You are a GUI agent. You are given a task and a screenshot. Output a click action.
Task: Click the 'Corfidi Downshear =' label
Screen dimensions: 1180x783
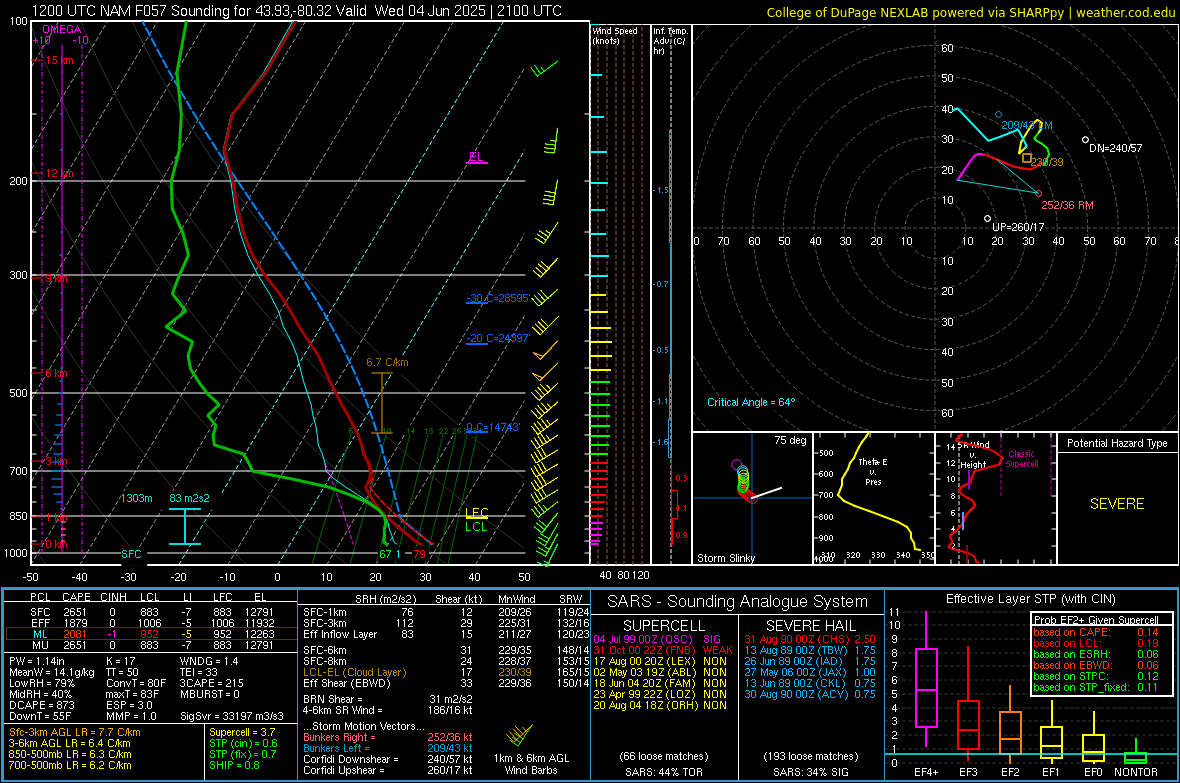click(351, 759)
